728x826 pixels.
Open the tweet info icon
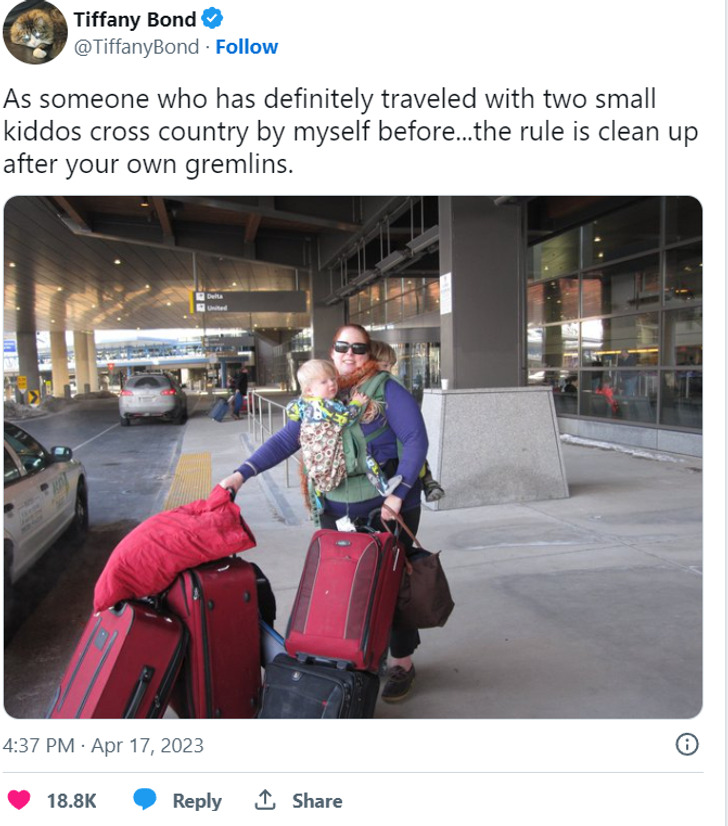point(687,745)
